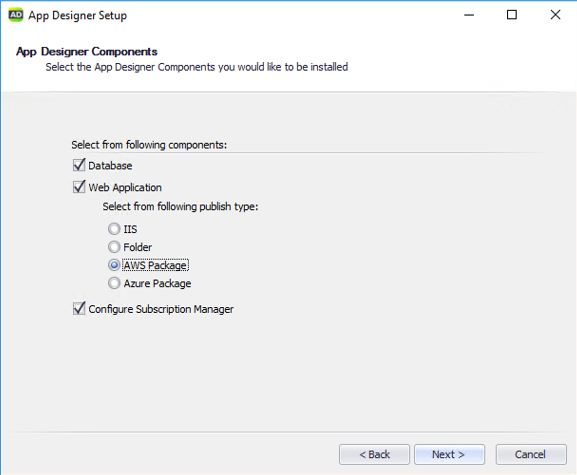Return to previous page with Back

click(374, 454)
